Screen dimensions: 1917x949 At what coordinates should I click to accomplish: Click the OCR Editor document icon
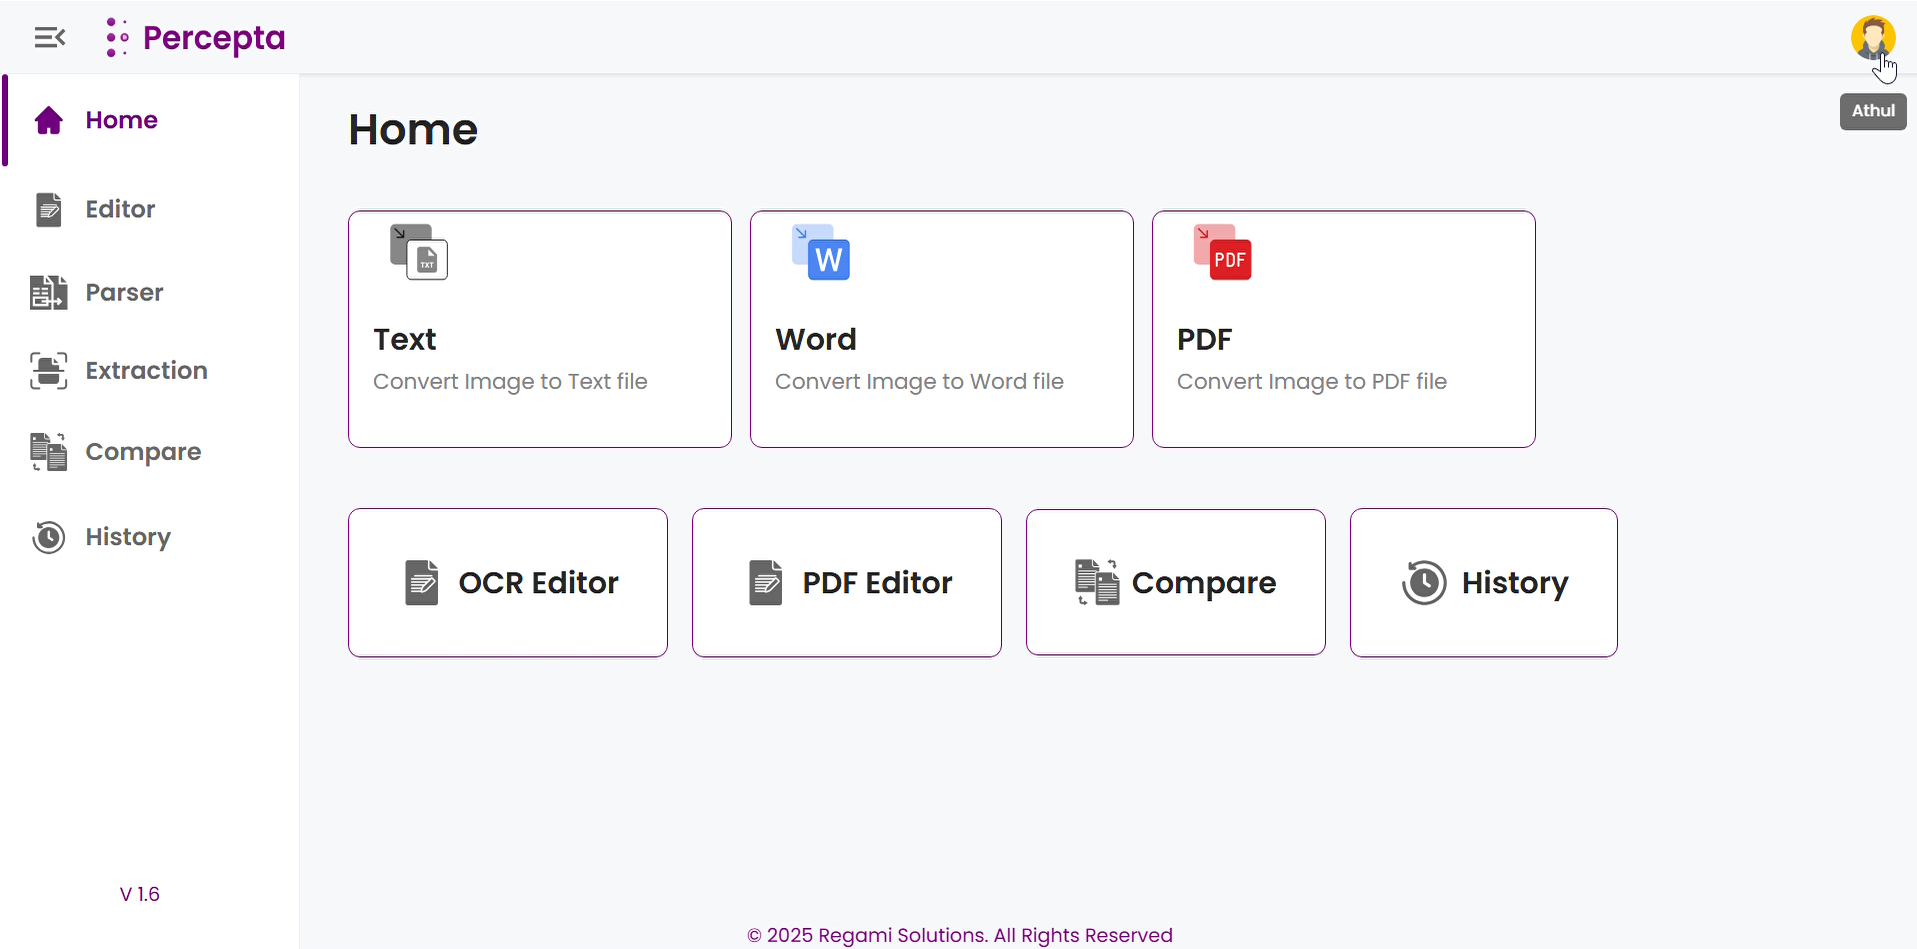coord(420,582)
